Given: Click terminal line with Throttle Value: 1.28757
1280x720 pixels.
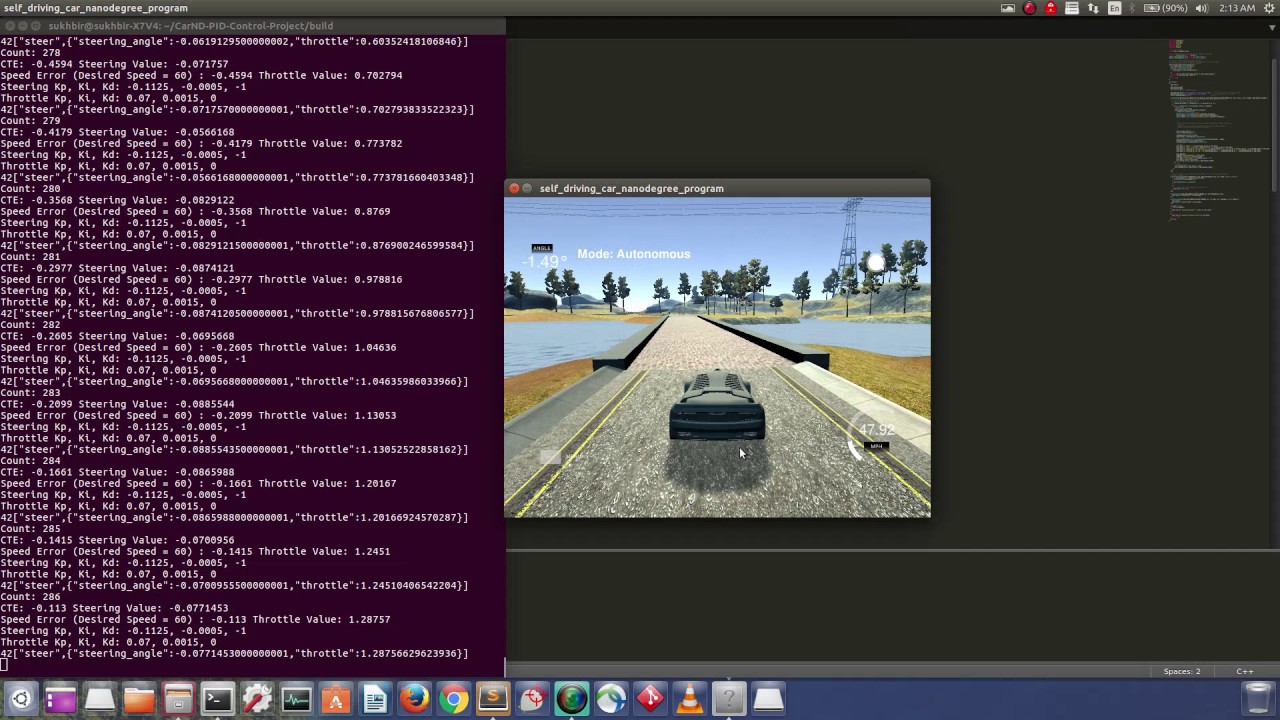Looking at the screenshot, I should click(195, 619).
